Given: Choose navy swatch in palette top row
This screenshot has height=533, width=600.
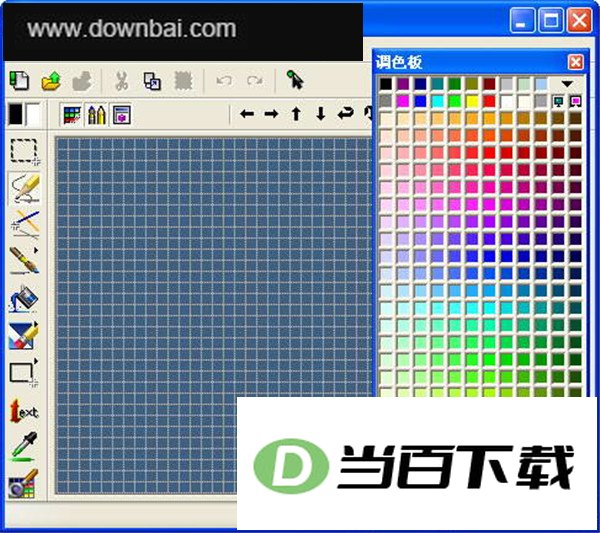Looking at the screenshot, I should tap(420, 84).
